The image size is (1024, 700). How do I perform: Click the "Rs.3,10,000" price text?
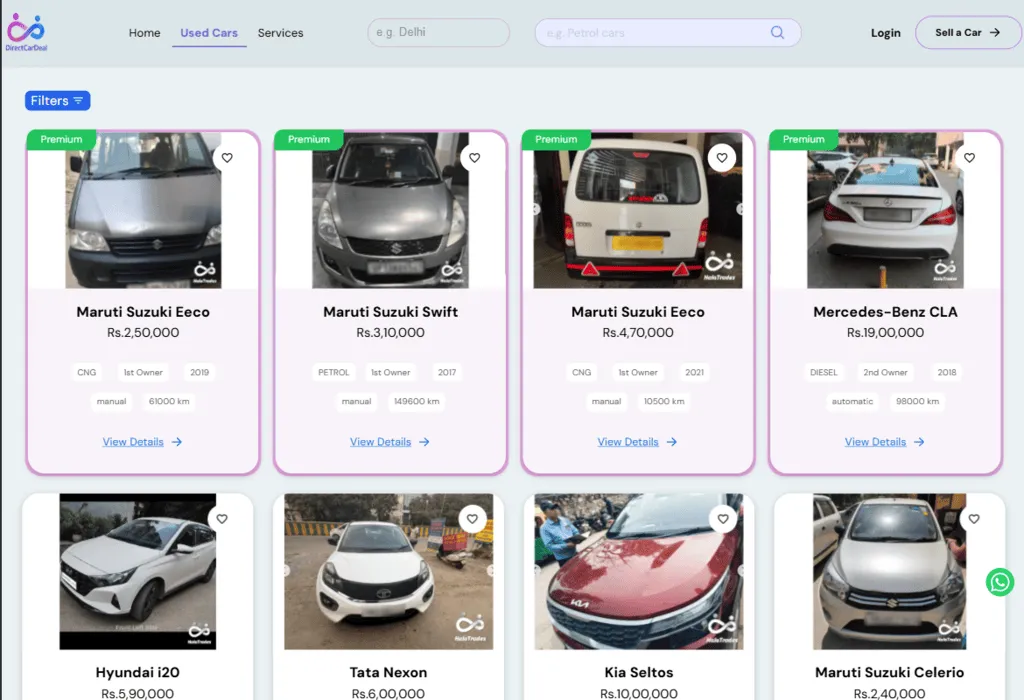[x=391, y=332]
